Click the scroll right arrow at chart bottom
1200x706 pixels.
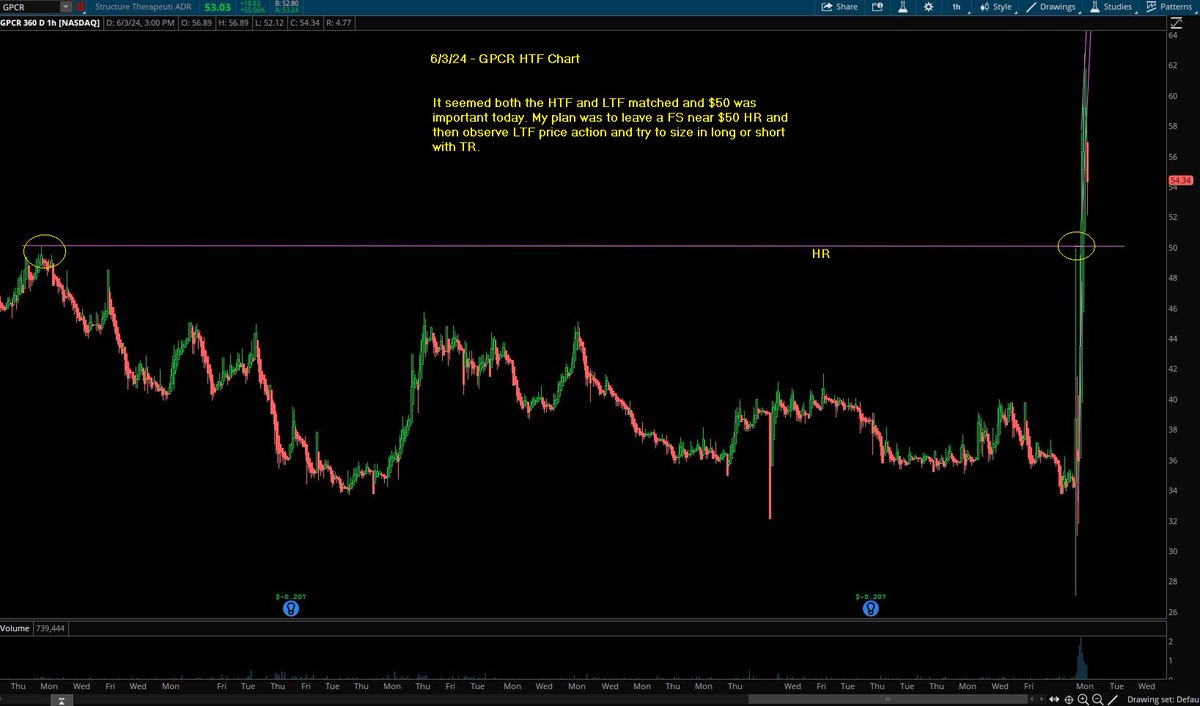pyautogui.click(x=1041, y=699)
